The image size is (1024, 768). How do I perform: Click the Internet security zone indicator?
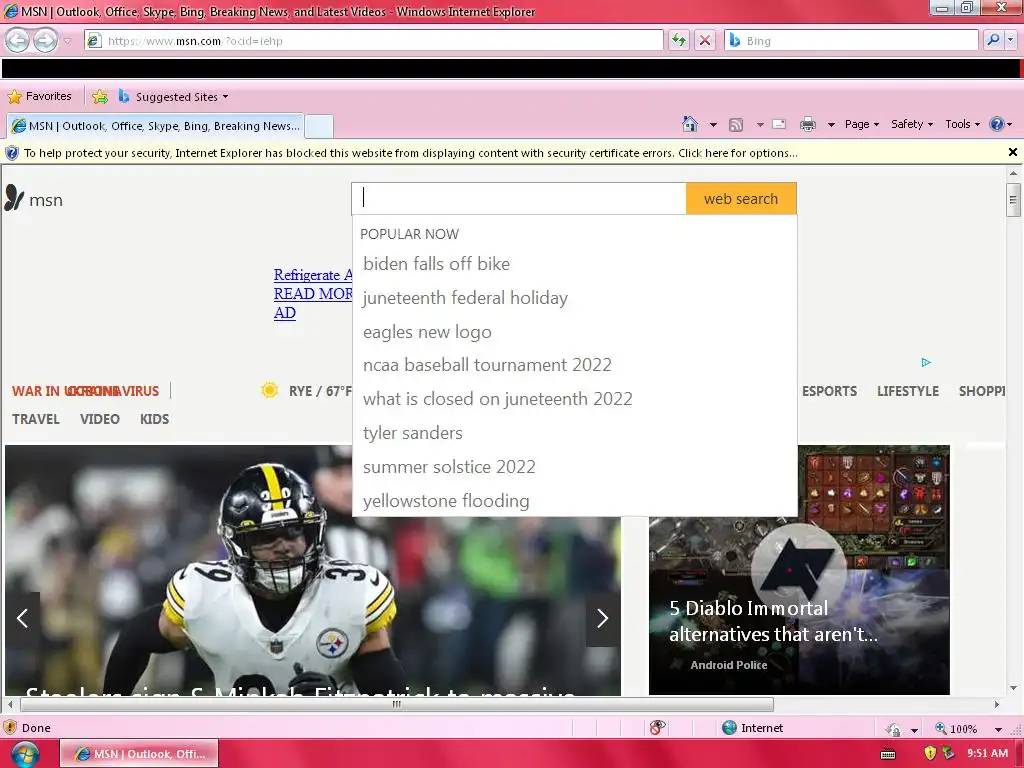pyautogui.click(x=752, y=728)
